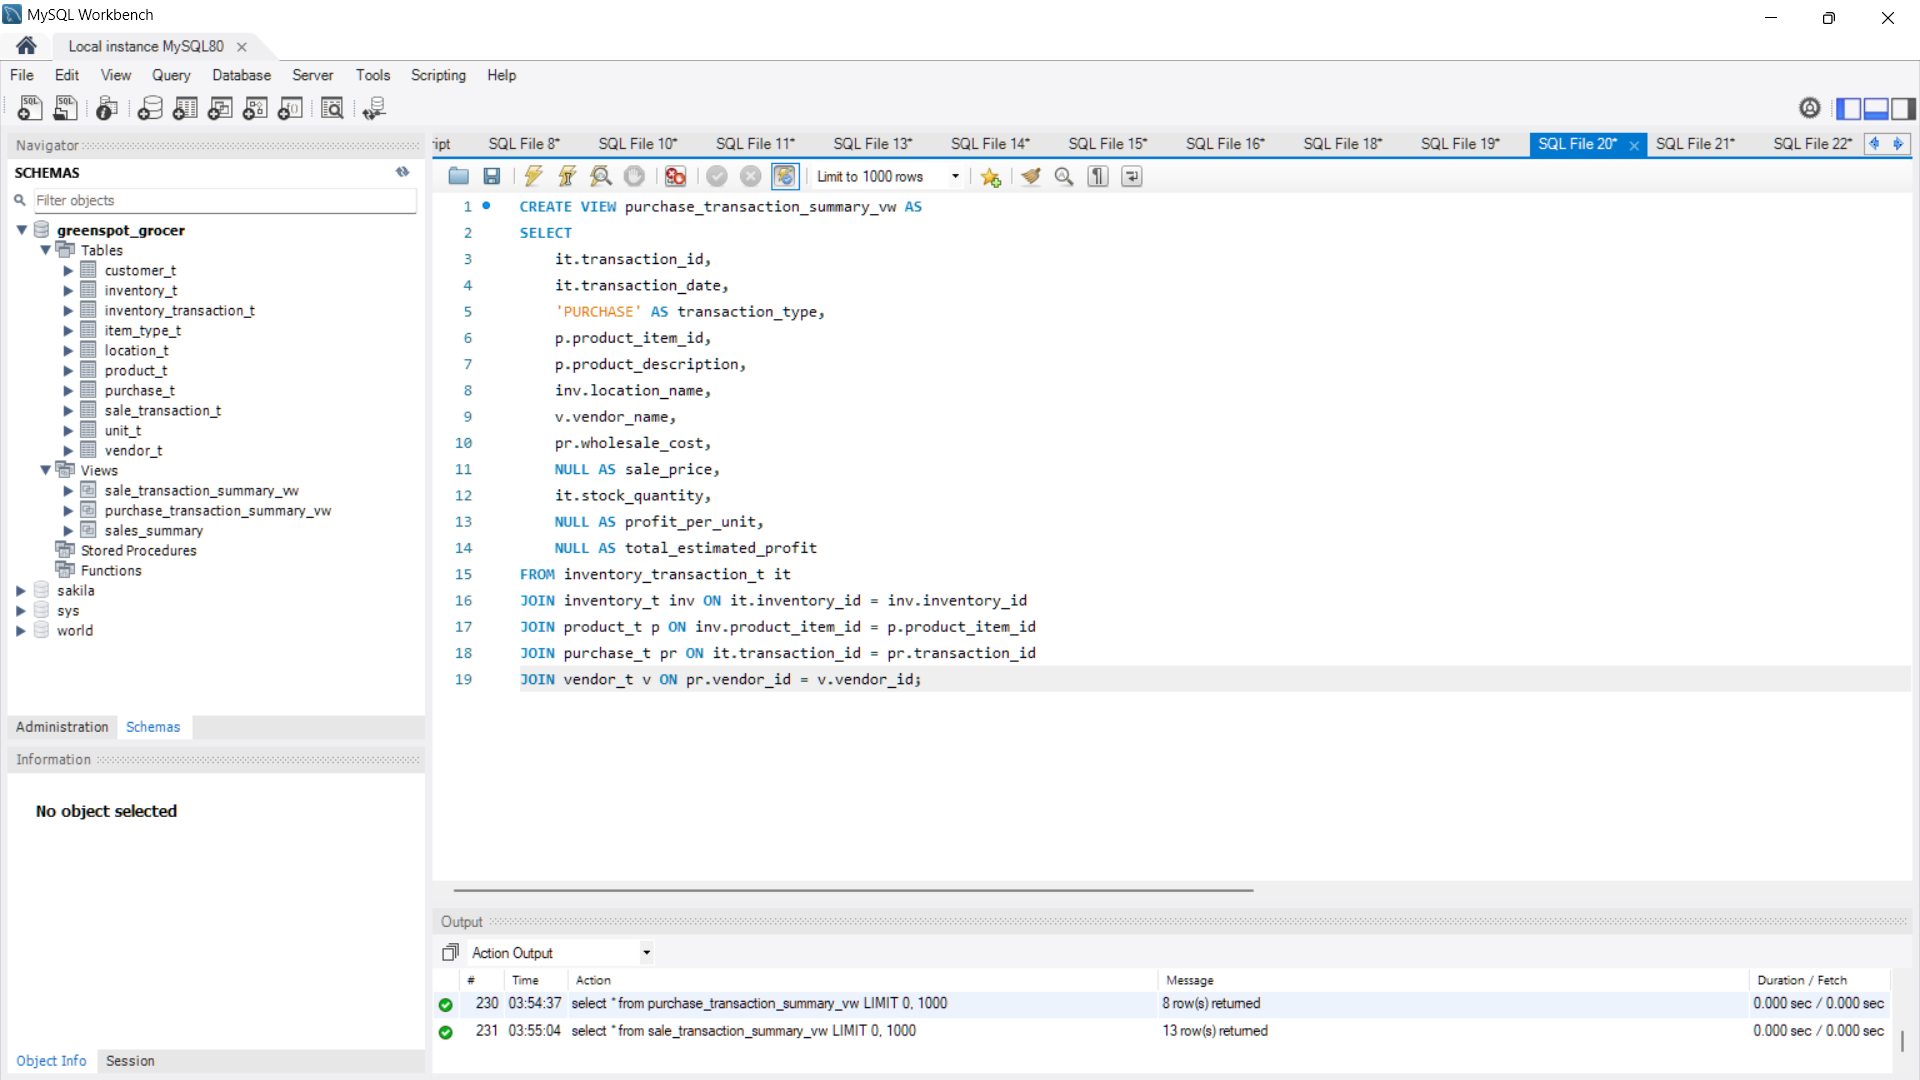Viewport: 1920px width, 1080px height.
Task: Rollback the current transaction
Action: tap(750, 176)
